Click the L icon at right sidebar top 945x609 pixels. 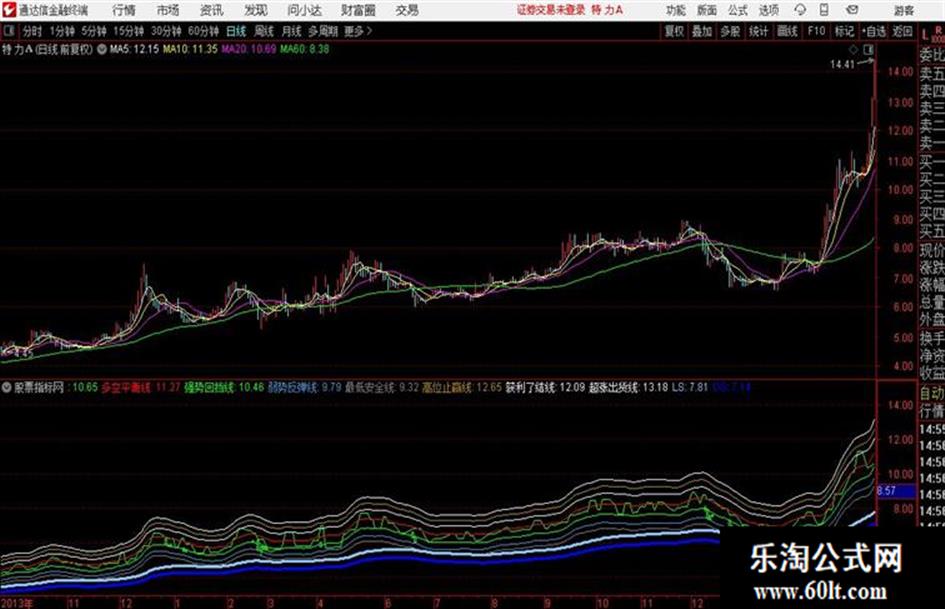tap(925, 35)
